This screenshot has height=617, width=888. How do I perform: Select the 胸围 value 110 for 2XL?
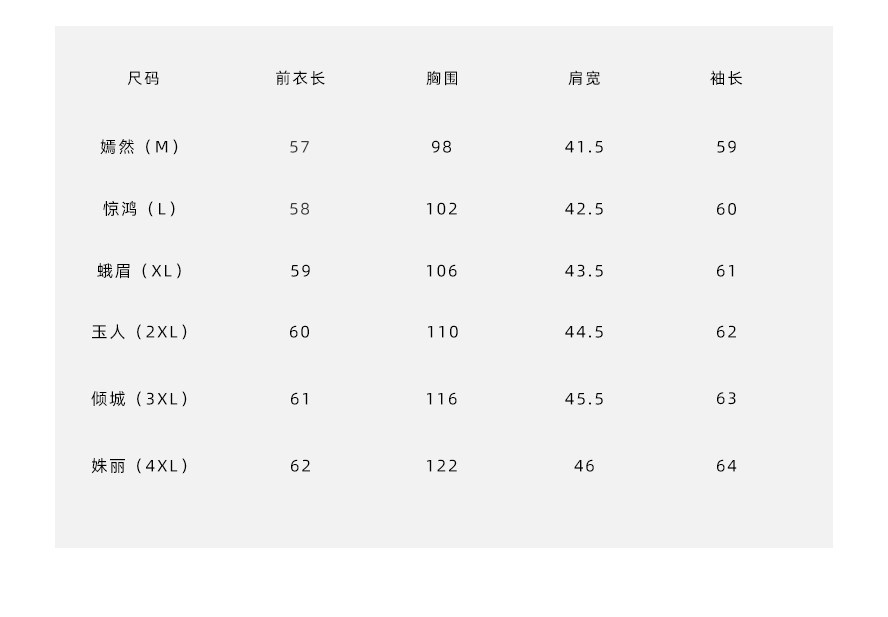442,332
